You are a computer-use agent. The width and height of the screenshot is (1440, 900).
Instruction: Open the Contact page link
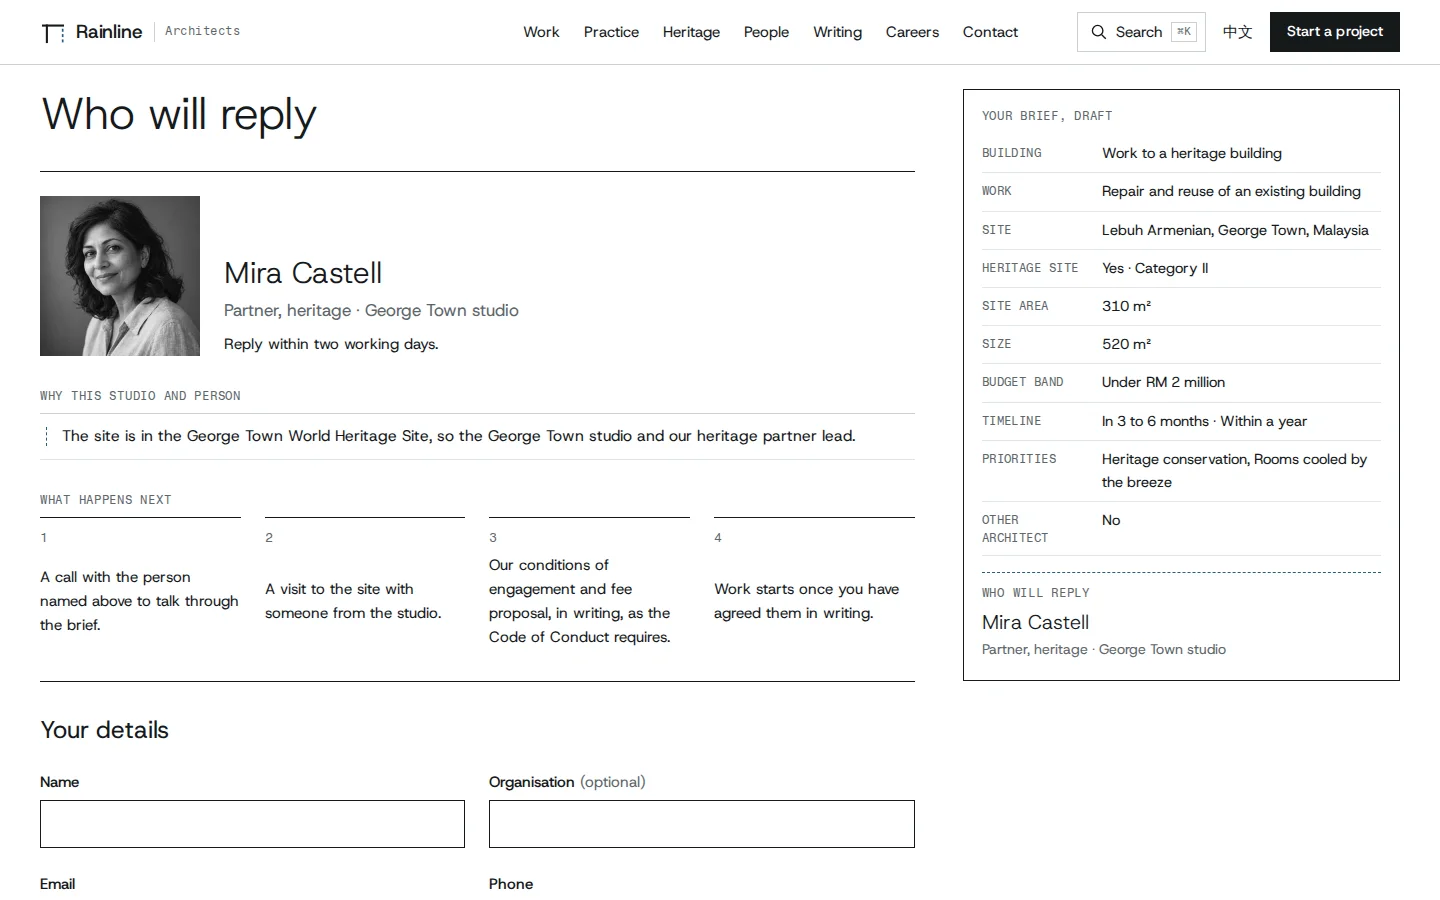[990, 32]
